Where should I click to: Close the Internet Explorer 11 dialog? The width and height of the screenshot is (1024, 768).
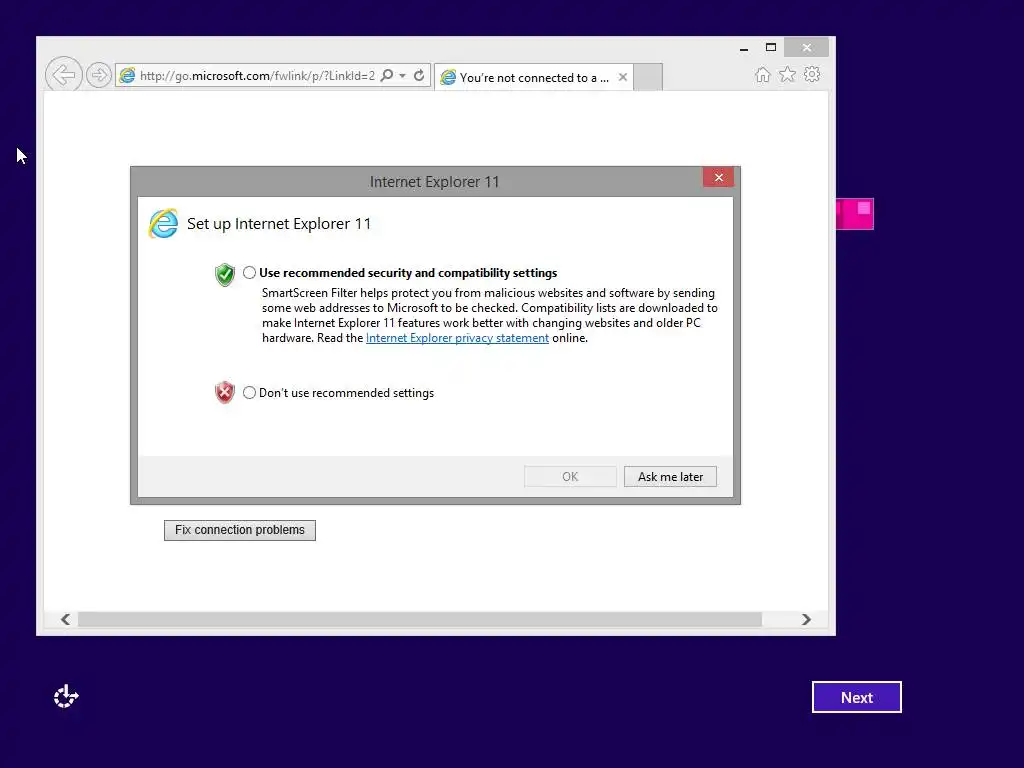click(x=718, y=178)
